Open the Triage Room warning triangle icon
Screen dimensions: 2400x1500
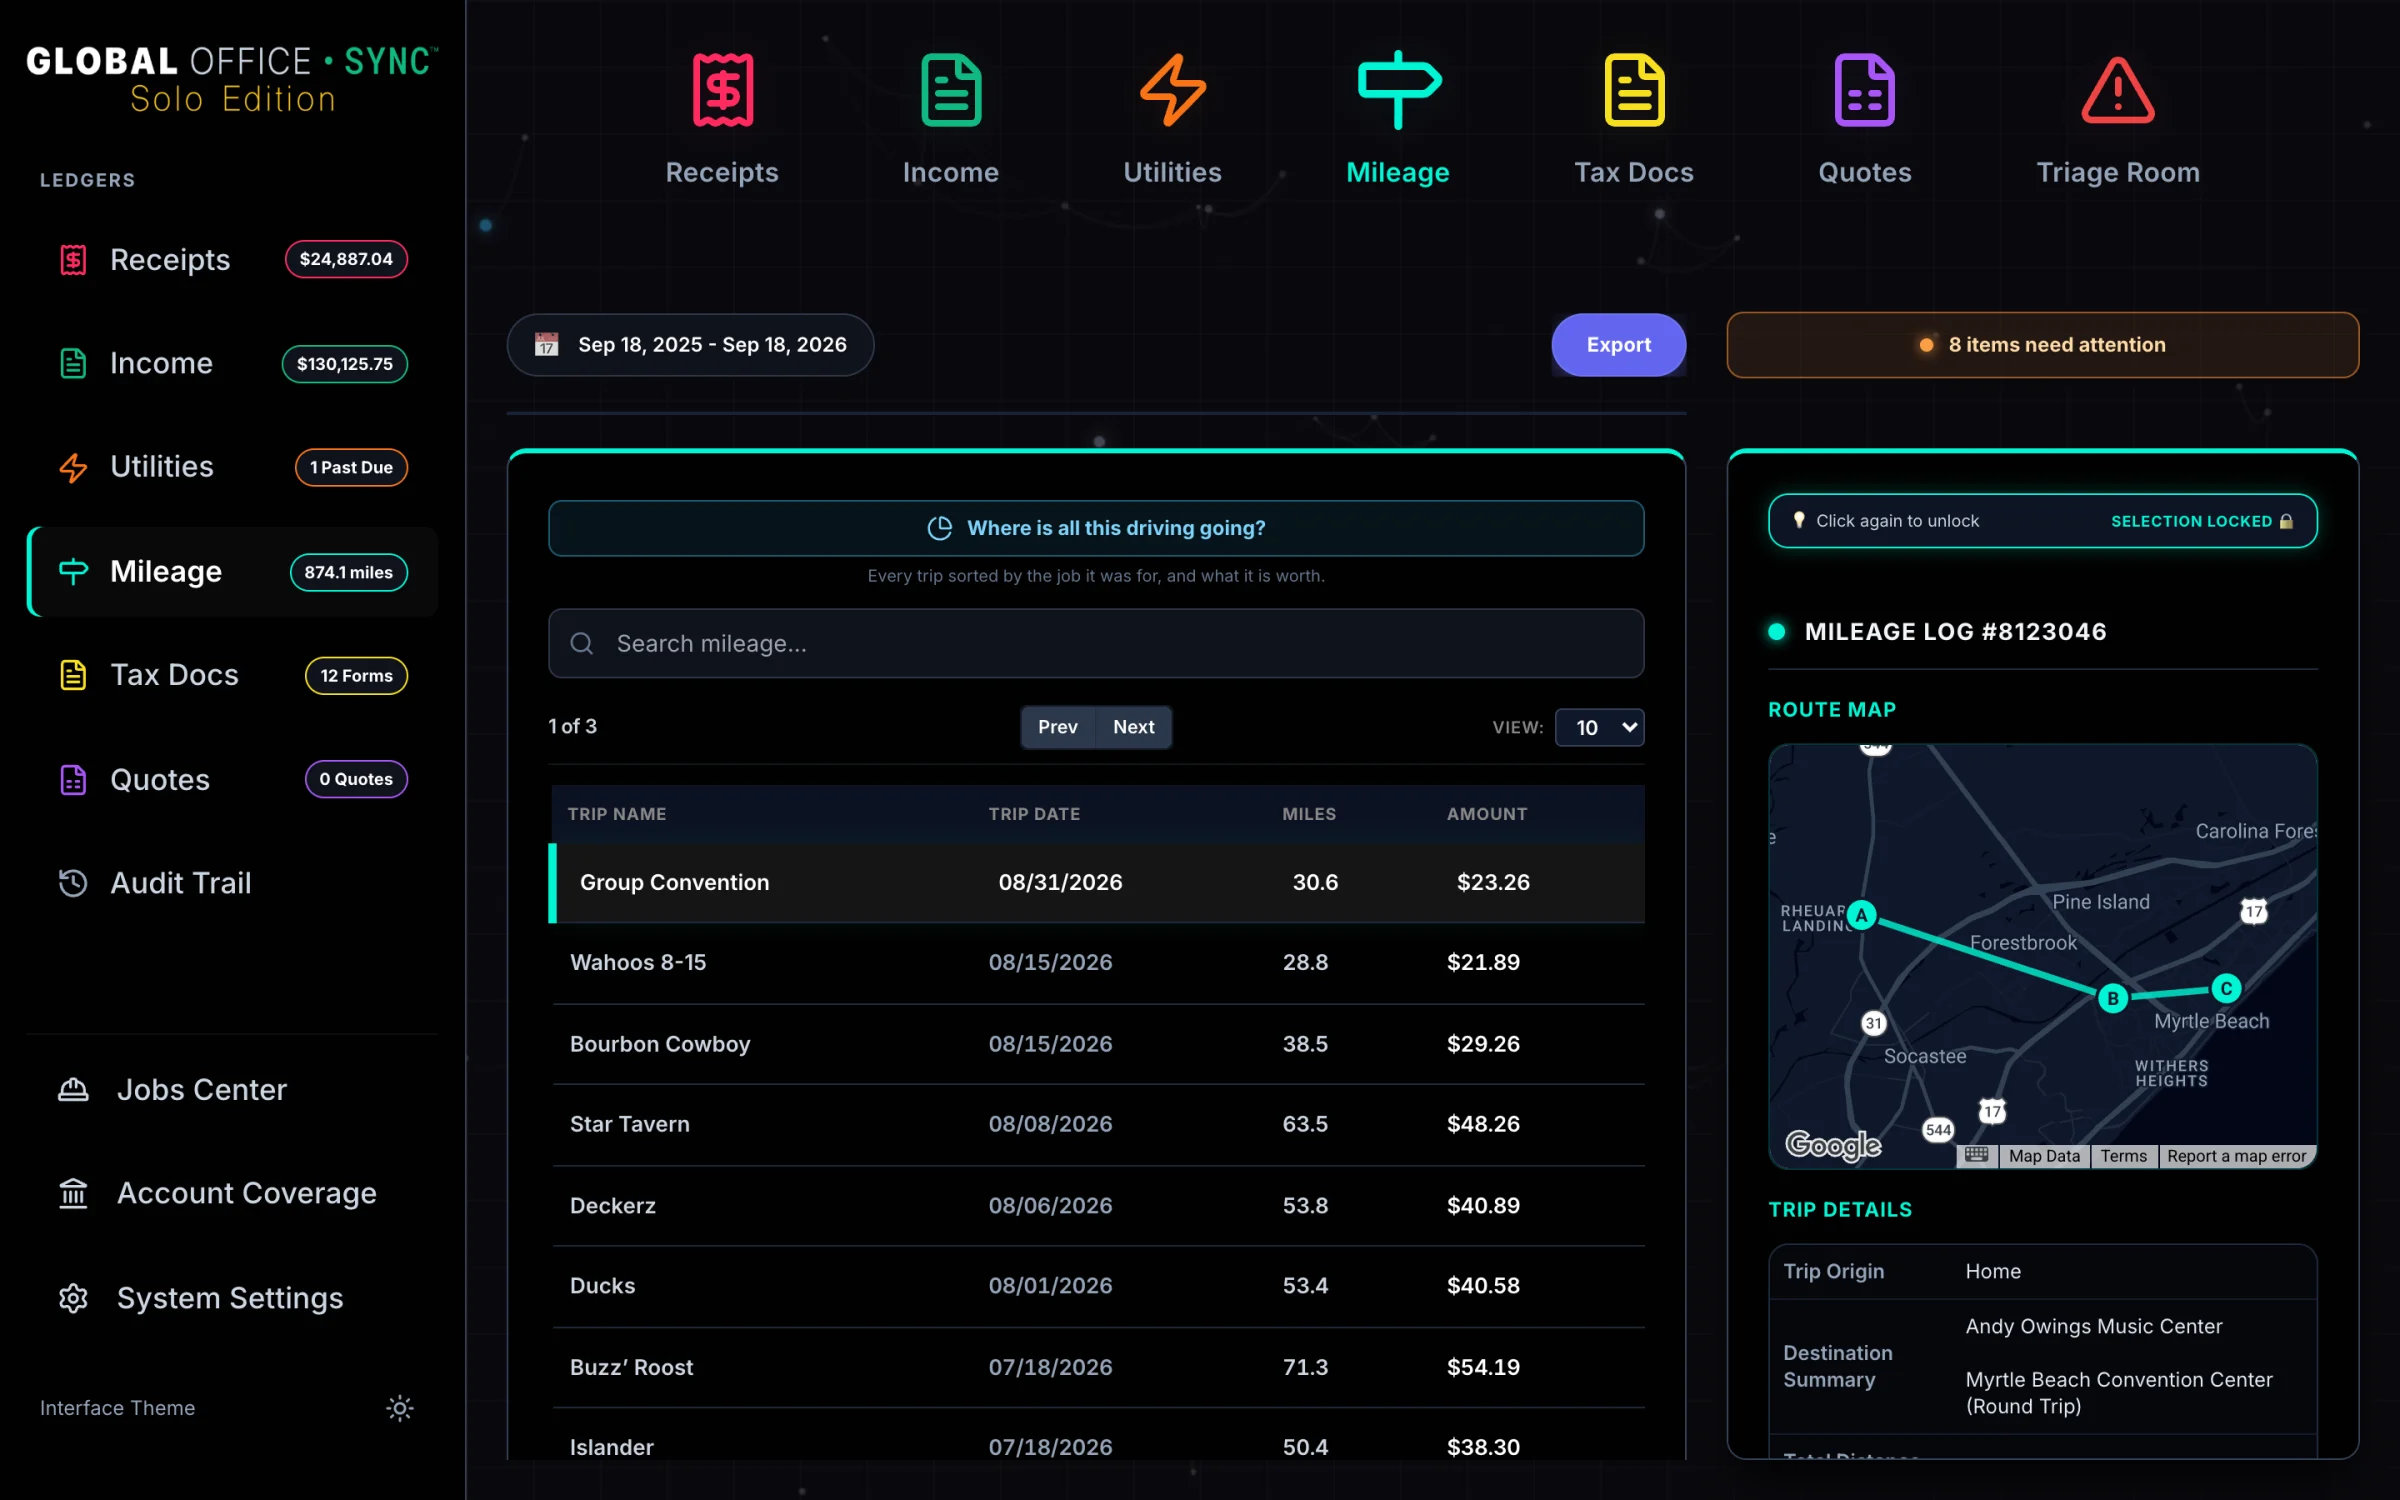tap(2117, 90)
